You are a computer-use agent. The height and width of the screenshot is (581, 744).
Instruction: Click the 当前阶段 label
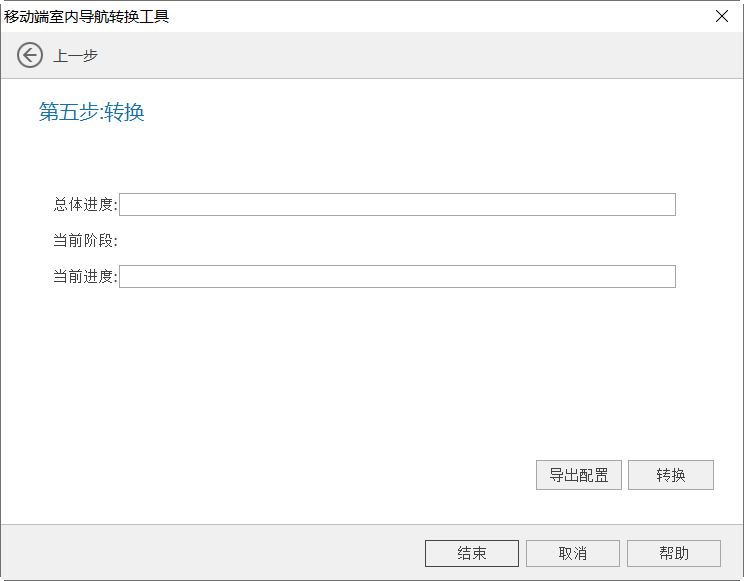click(85, 241)
